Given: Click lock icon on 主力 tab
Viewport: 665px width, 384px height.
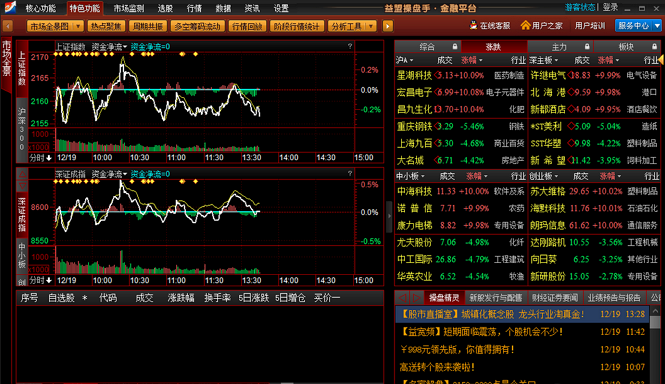Looking at the screenshot, I should 587,47.
